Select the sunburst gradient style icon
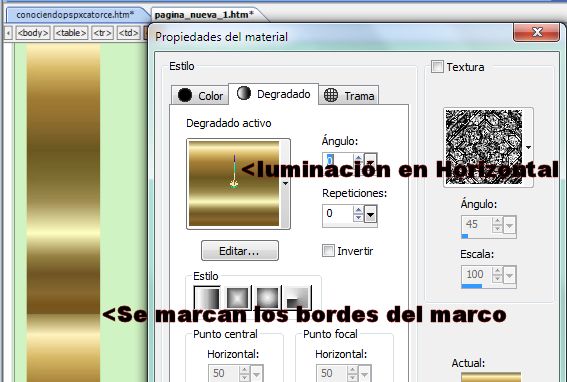Screen dimensions: 567x382 (268, 298)
